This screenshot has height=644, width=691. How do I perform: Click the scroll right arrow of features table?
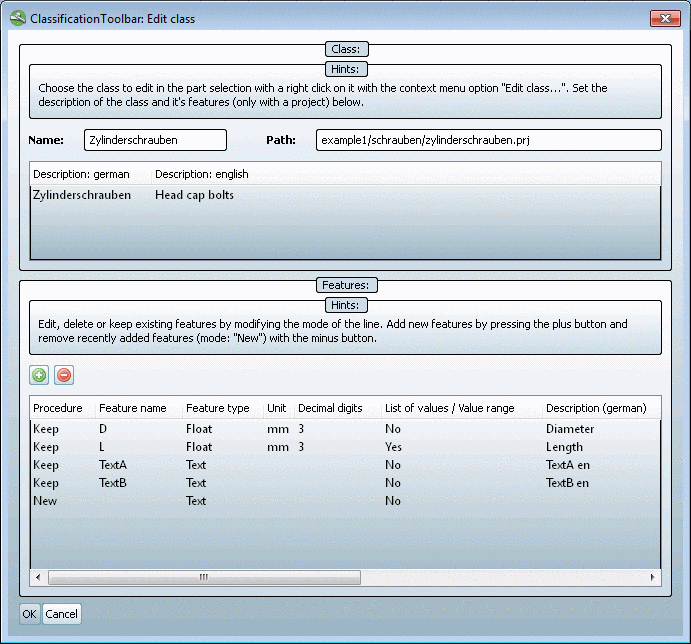(653, 577)
